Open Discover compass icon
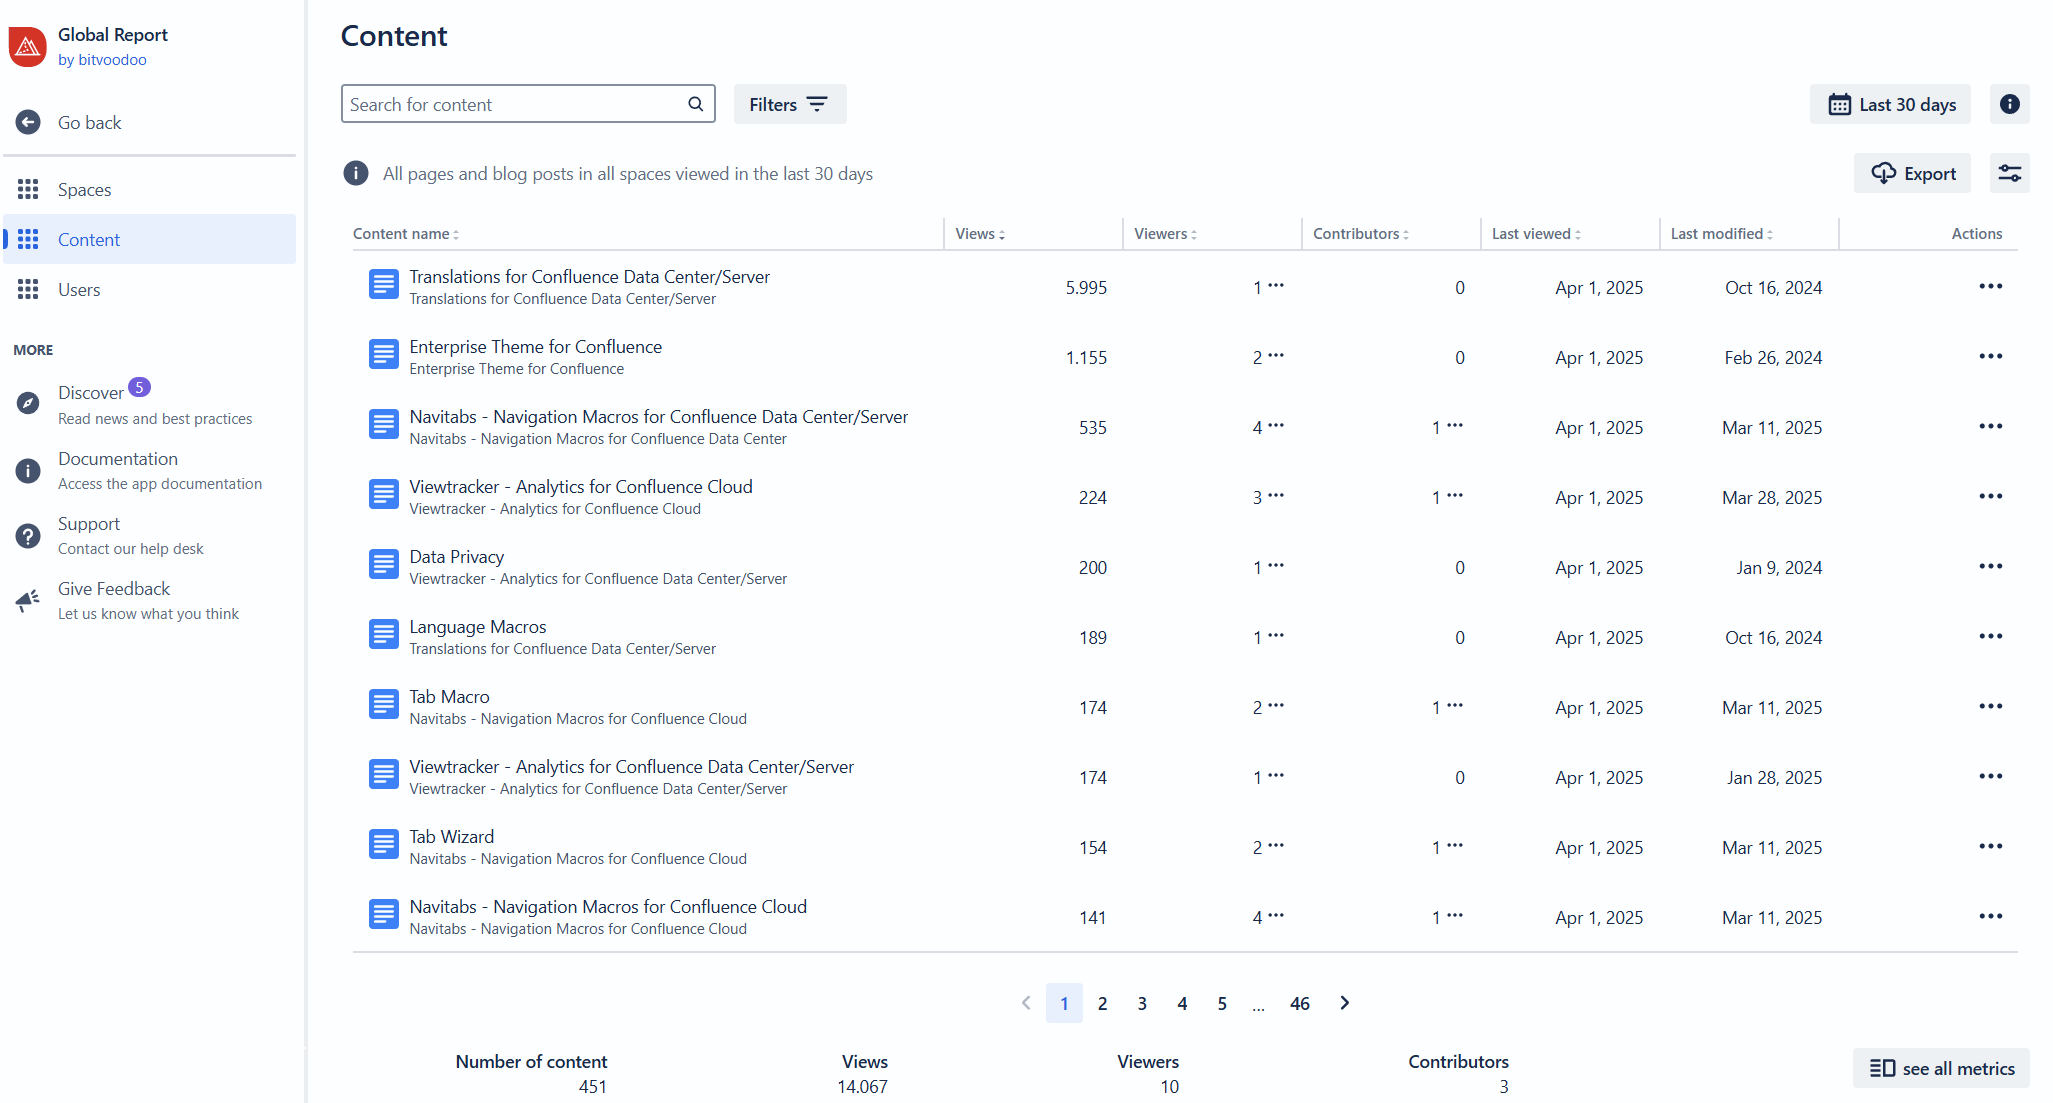The width and height of the screenshot is (2053, 1103). [x=28, y=403]
